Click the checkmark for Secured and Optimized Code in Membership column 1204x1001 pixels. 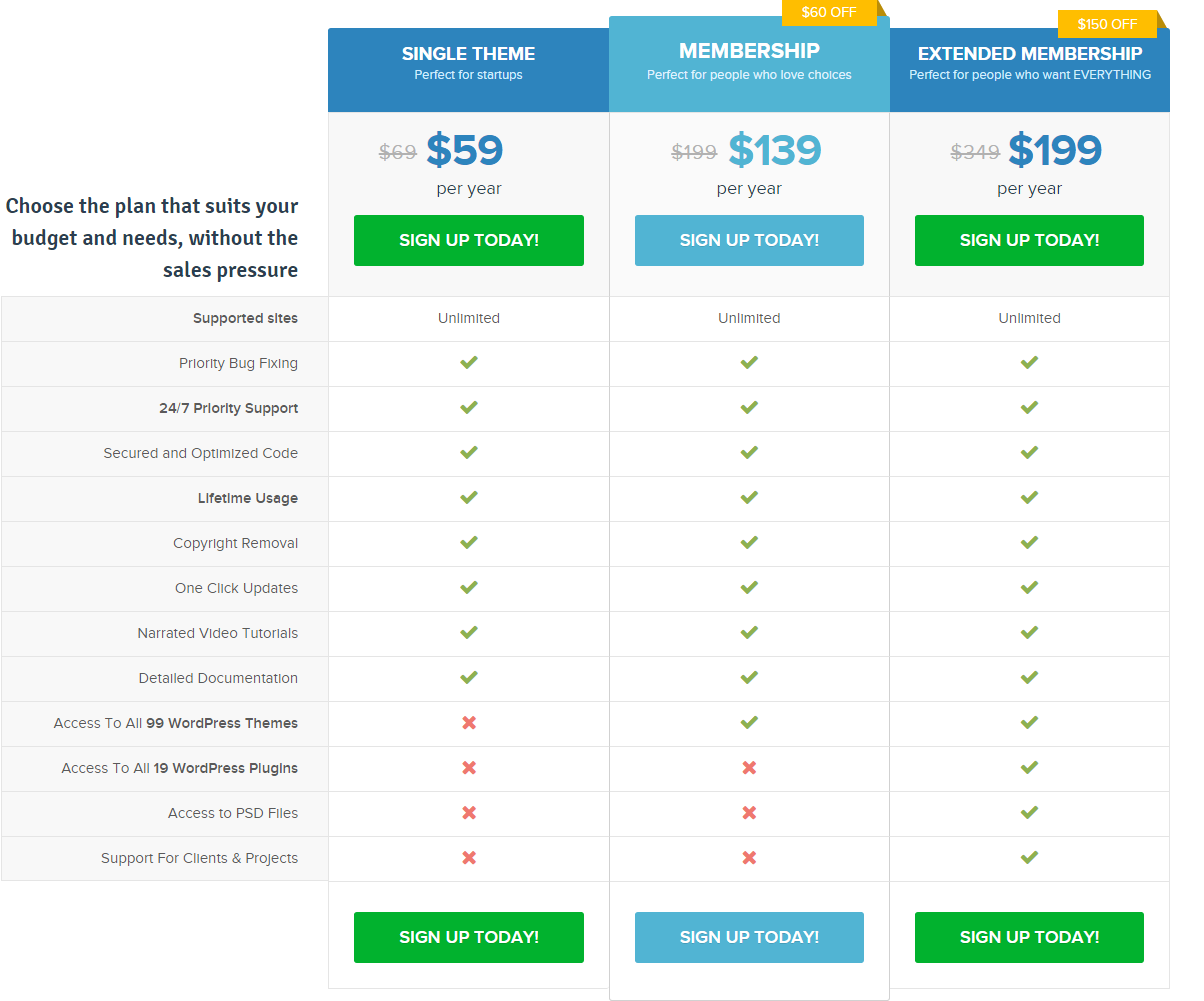point(748,452)
